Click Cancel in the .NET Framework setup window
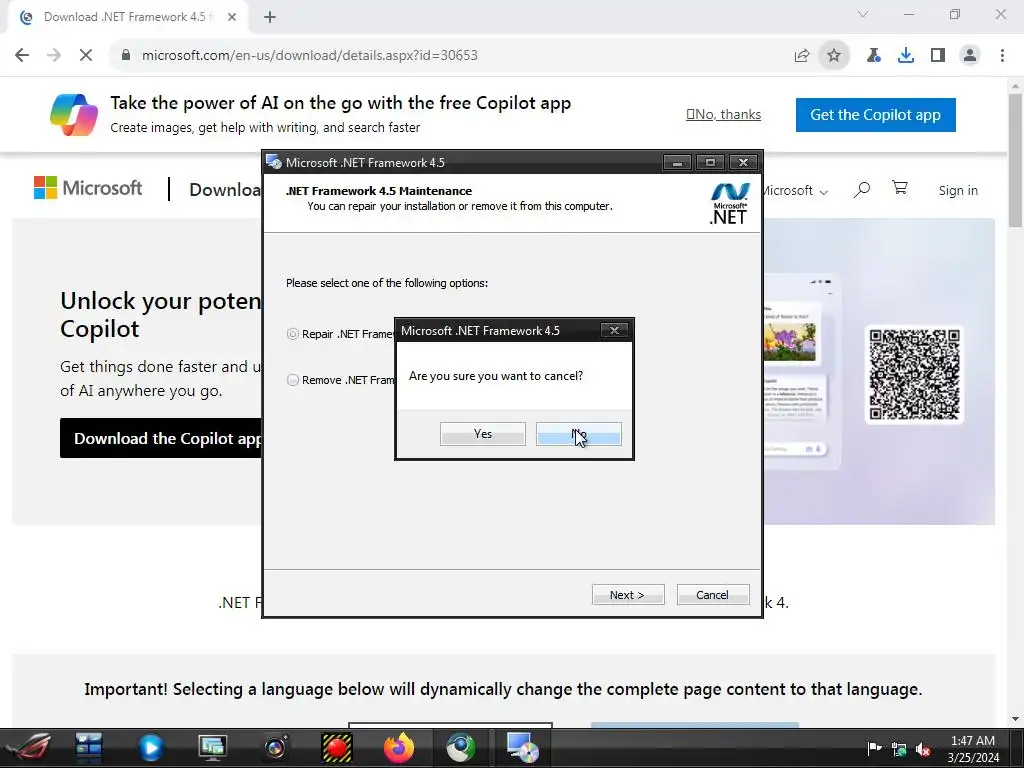 pos(712,595)
